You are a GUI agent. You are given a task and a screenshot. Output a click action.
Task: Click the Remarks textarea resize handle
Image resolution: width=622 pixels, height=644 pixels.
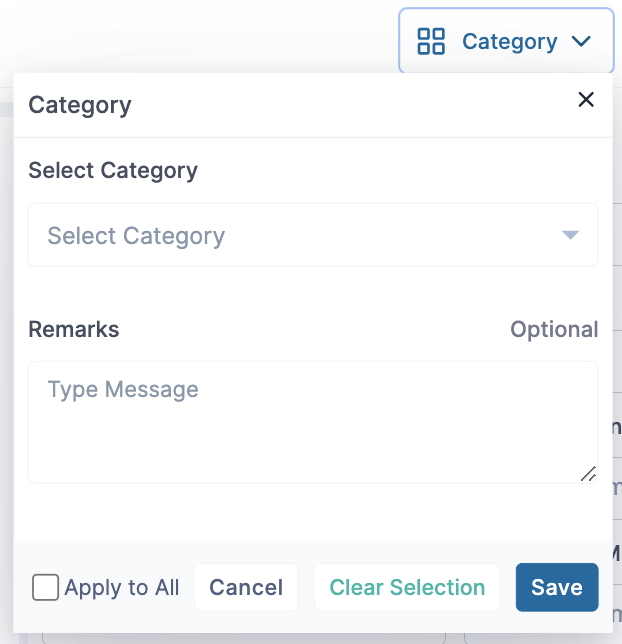click(588, 473)
